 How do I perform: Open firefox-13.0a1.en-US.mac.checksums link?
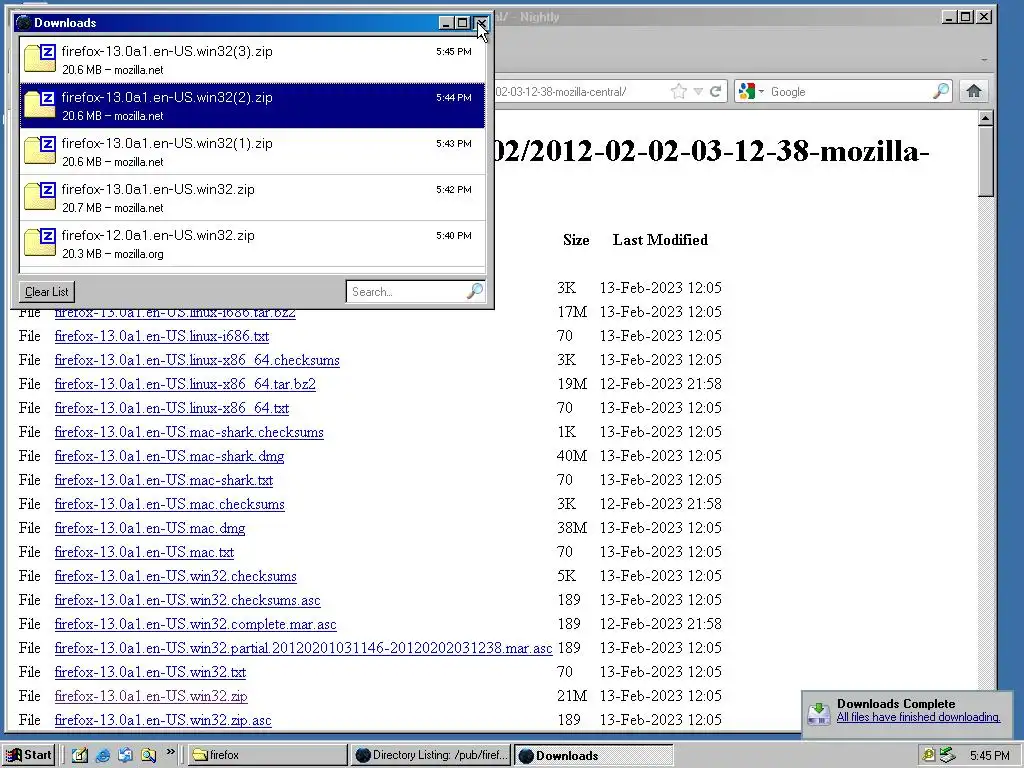[x=169, y=504]
